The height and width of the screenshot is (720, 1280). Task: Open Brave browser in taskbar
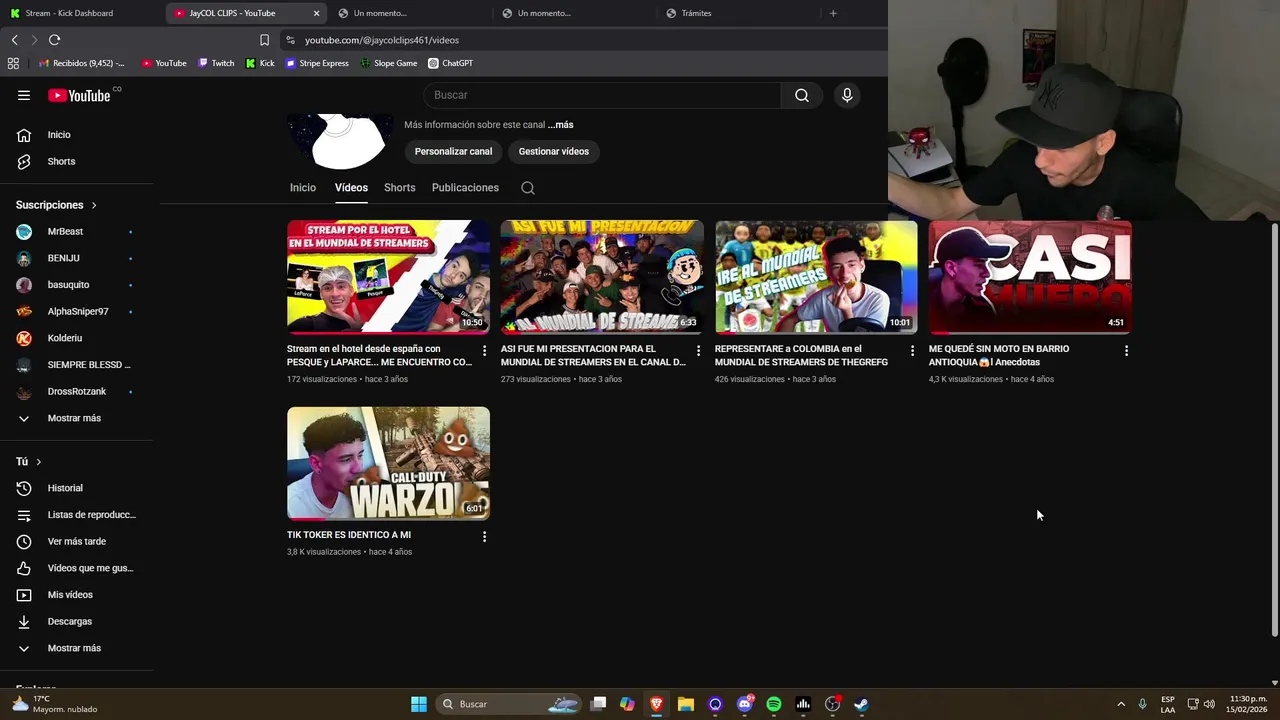coord(656,704)
